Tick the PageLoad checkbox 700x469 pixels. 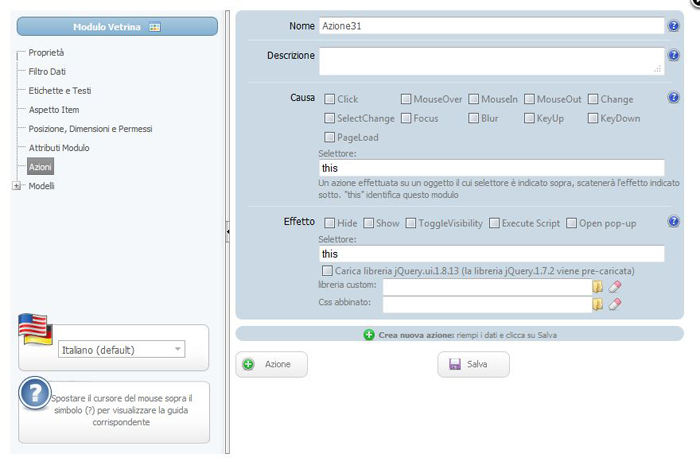329,137
